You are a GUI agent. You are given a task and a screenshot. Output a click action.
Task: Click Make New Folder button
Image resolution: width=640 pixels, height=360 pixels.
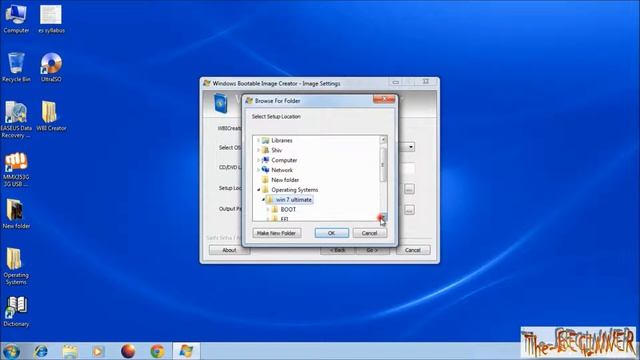277,233
